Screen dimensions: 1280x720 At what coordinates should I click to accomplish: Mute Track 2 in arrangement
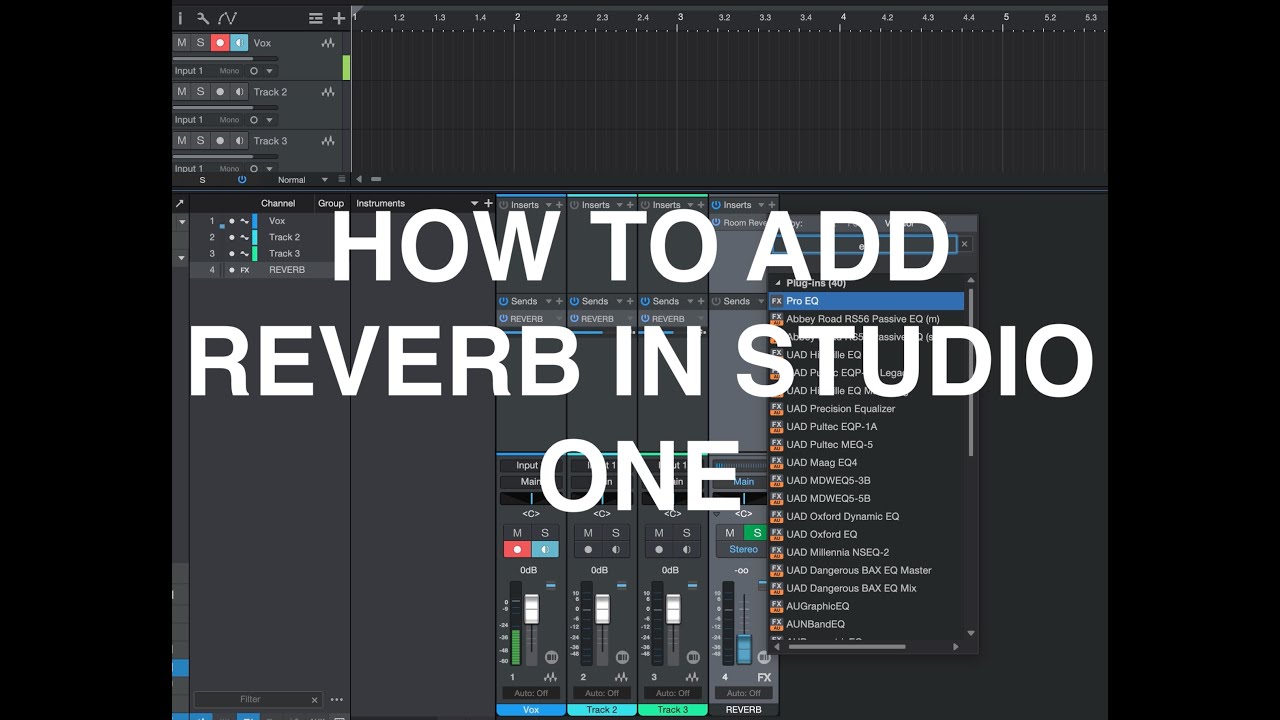tap(181, 92)
